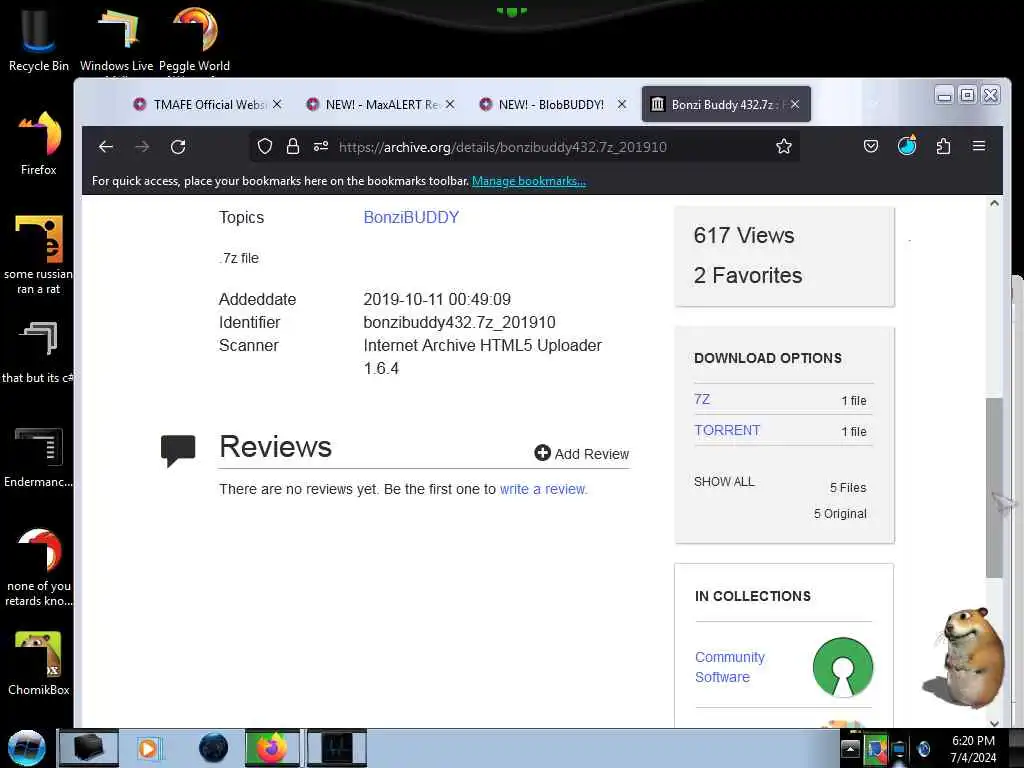
Task: Show site security padlock info
Action: tap(293, 146)
